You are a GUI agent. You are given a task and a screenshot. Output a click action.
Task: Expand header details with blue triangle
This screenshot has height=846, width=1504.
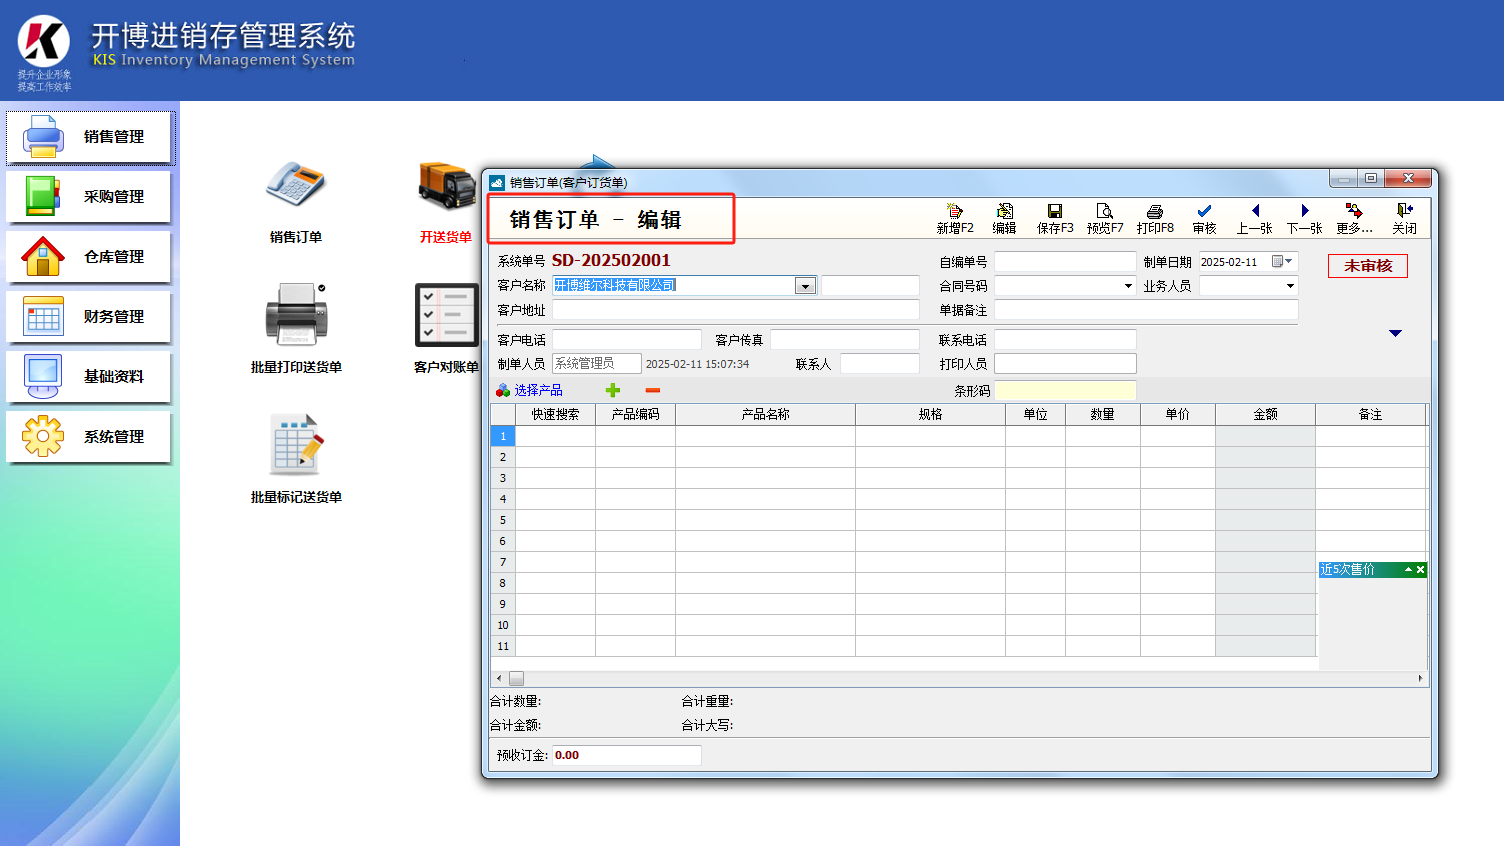tap(1395, 333)
